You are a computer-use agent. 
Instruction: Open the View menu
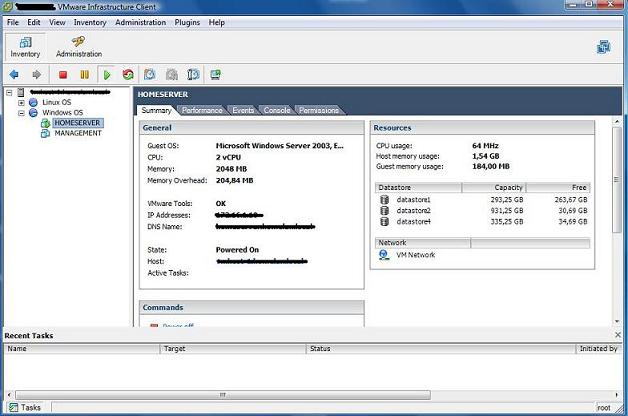pos(57,22)
